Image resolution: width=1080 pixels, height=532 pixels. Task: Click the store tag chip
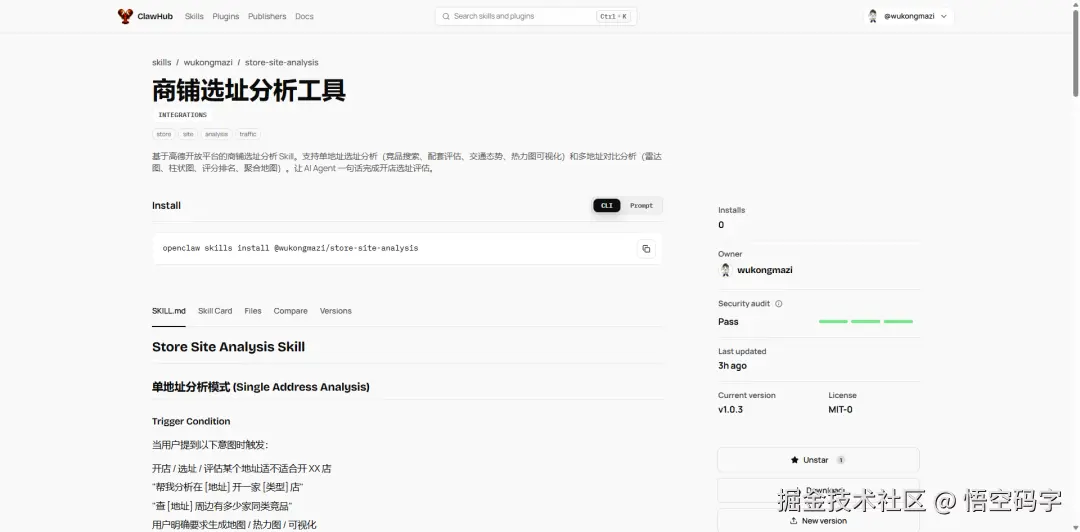(164, 134)
